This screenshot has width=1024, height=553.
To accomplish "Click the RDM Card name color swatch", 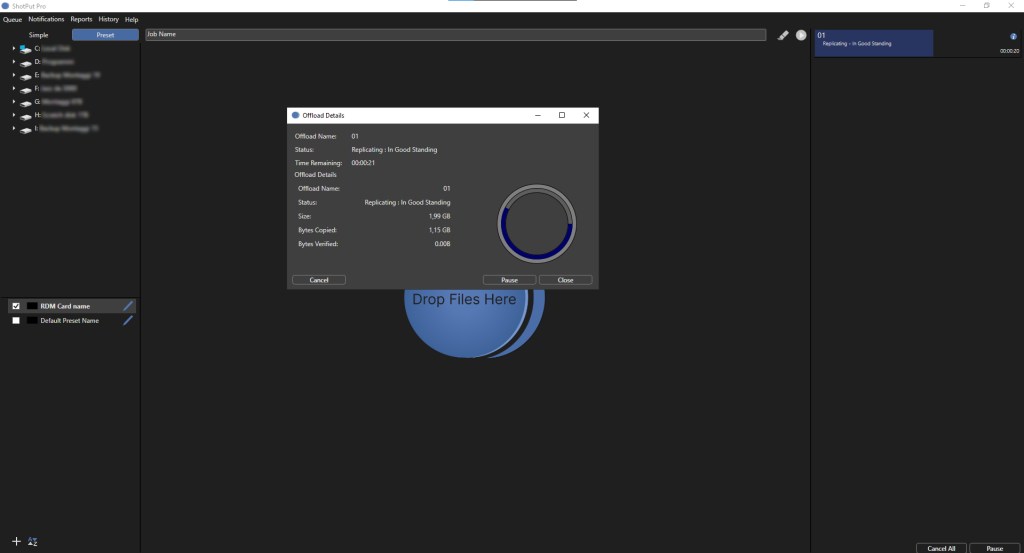I will (32, 306).
